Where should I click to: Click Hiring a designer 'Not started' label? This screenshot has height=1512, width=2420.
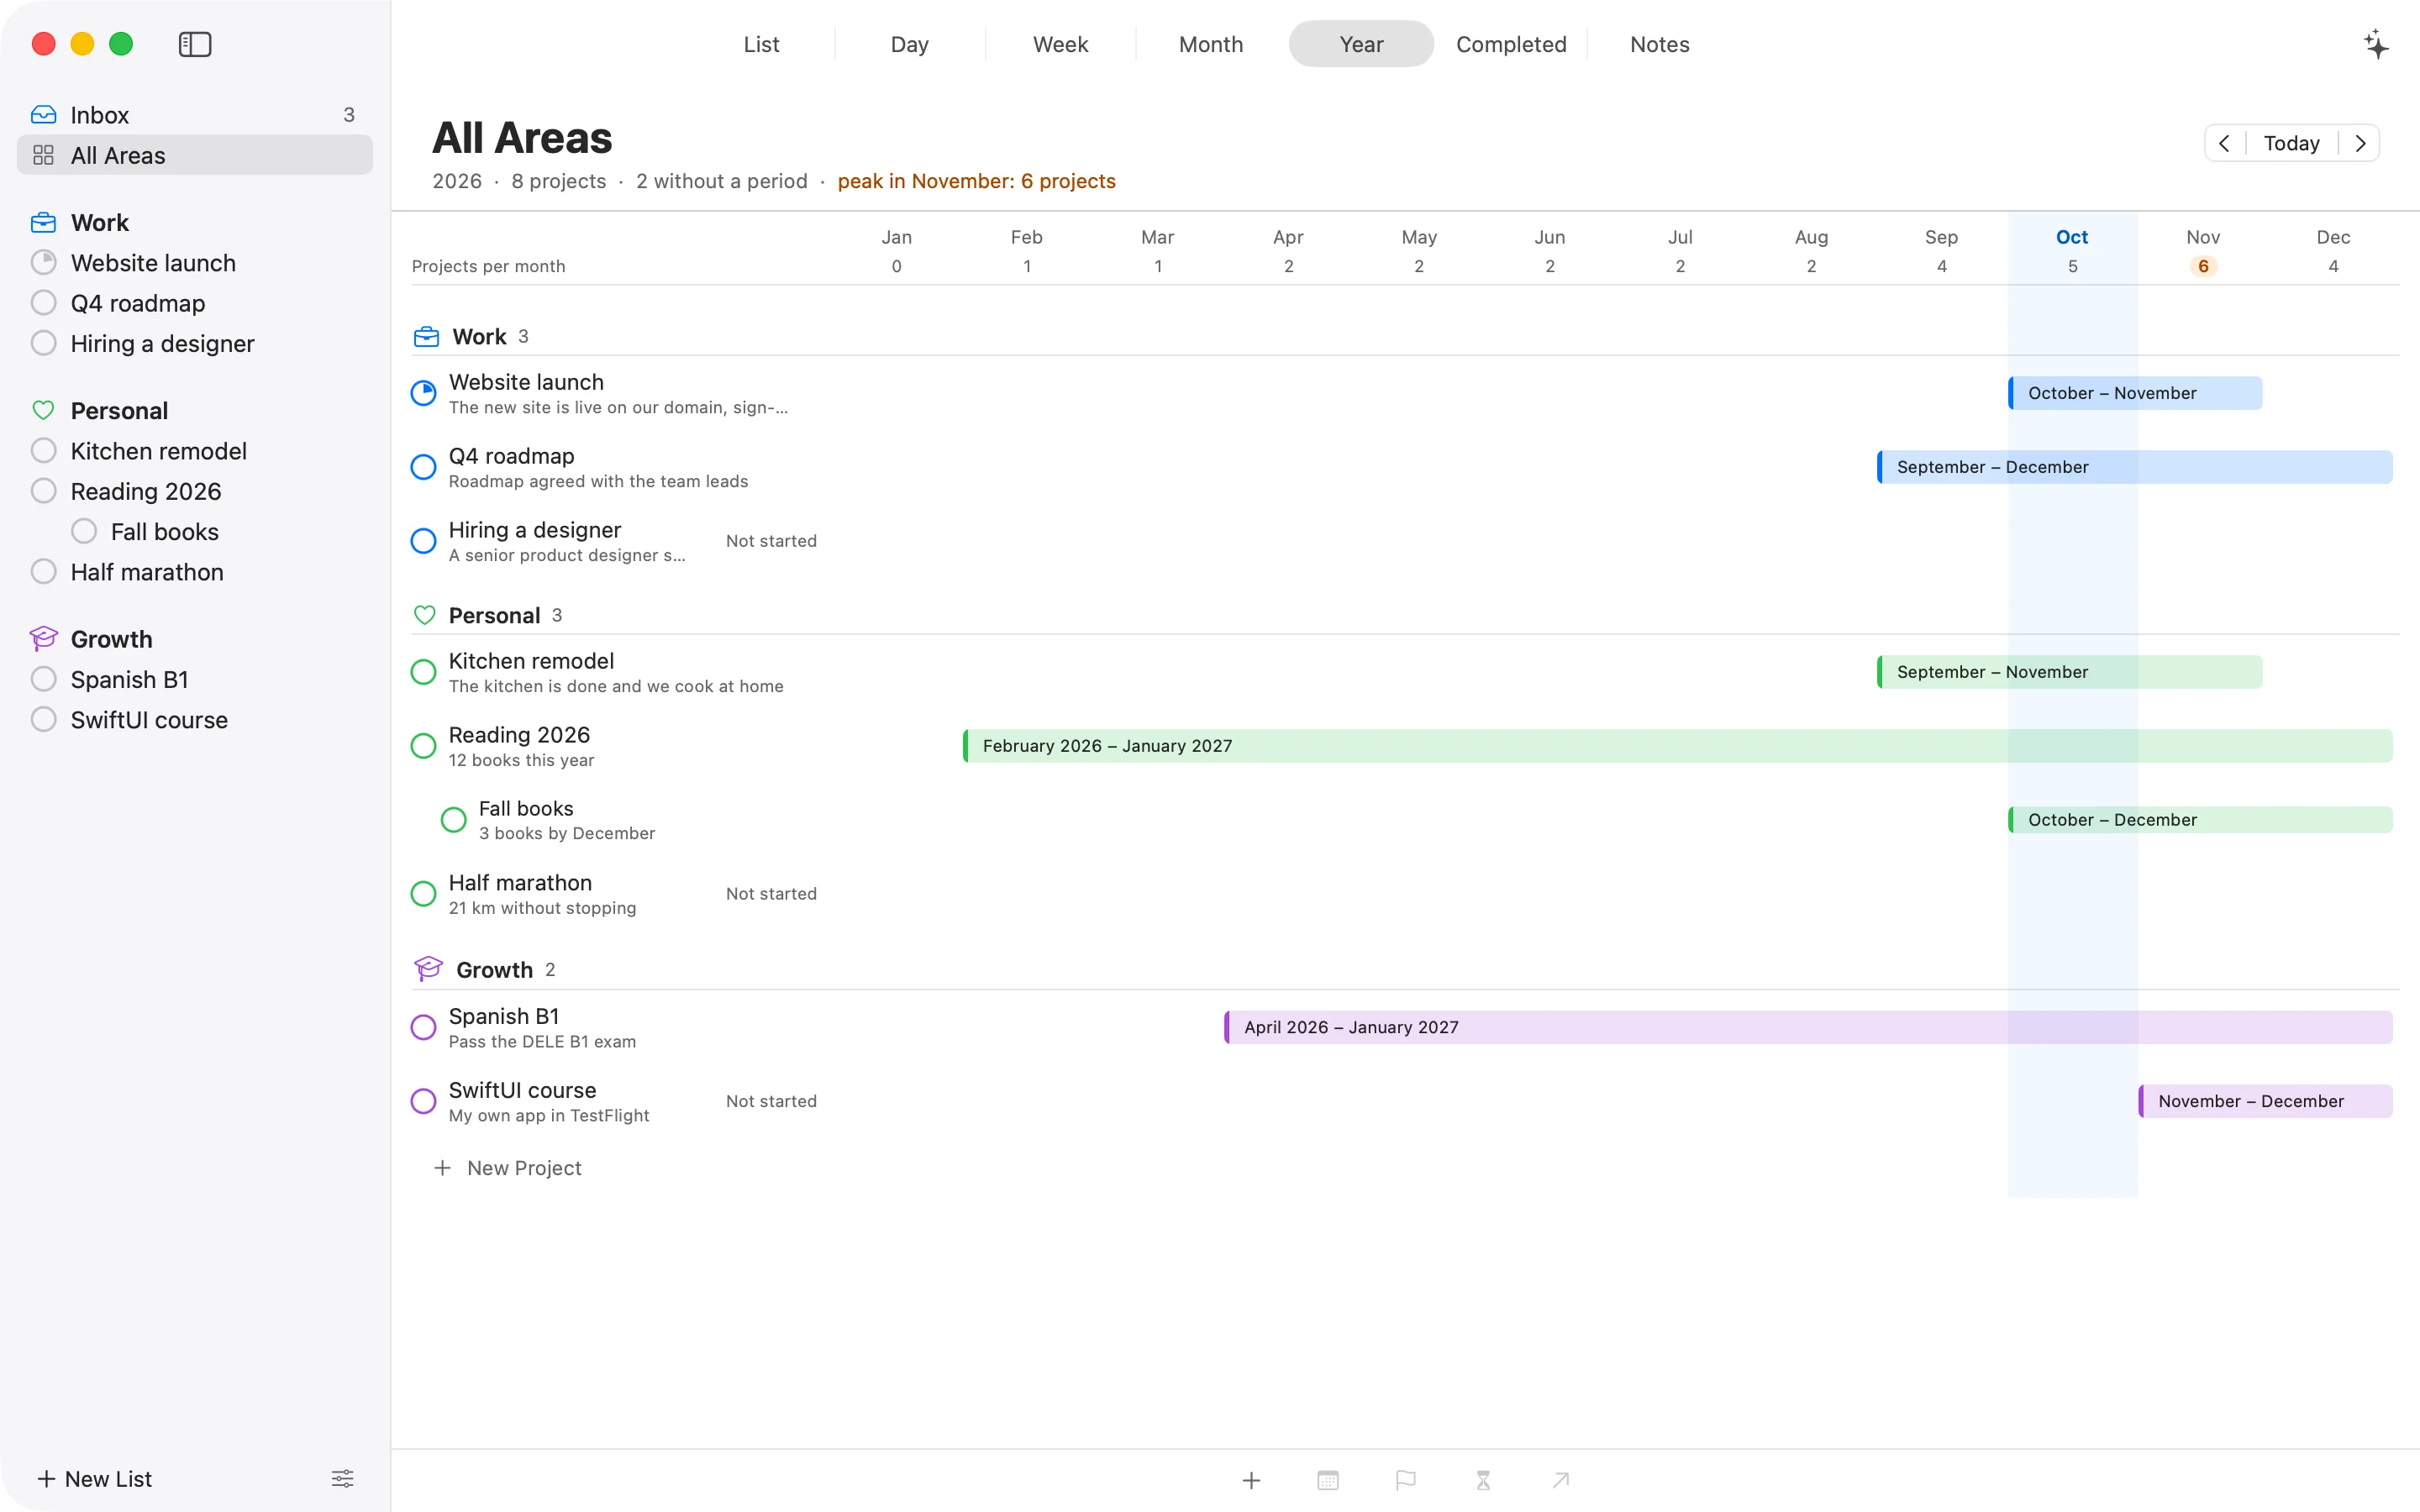771,541
